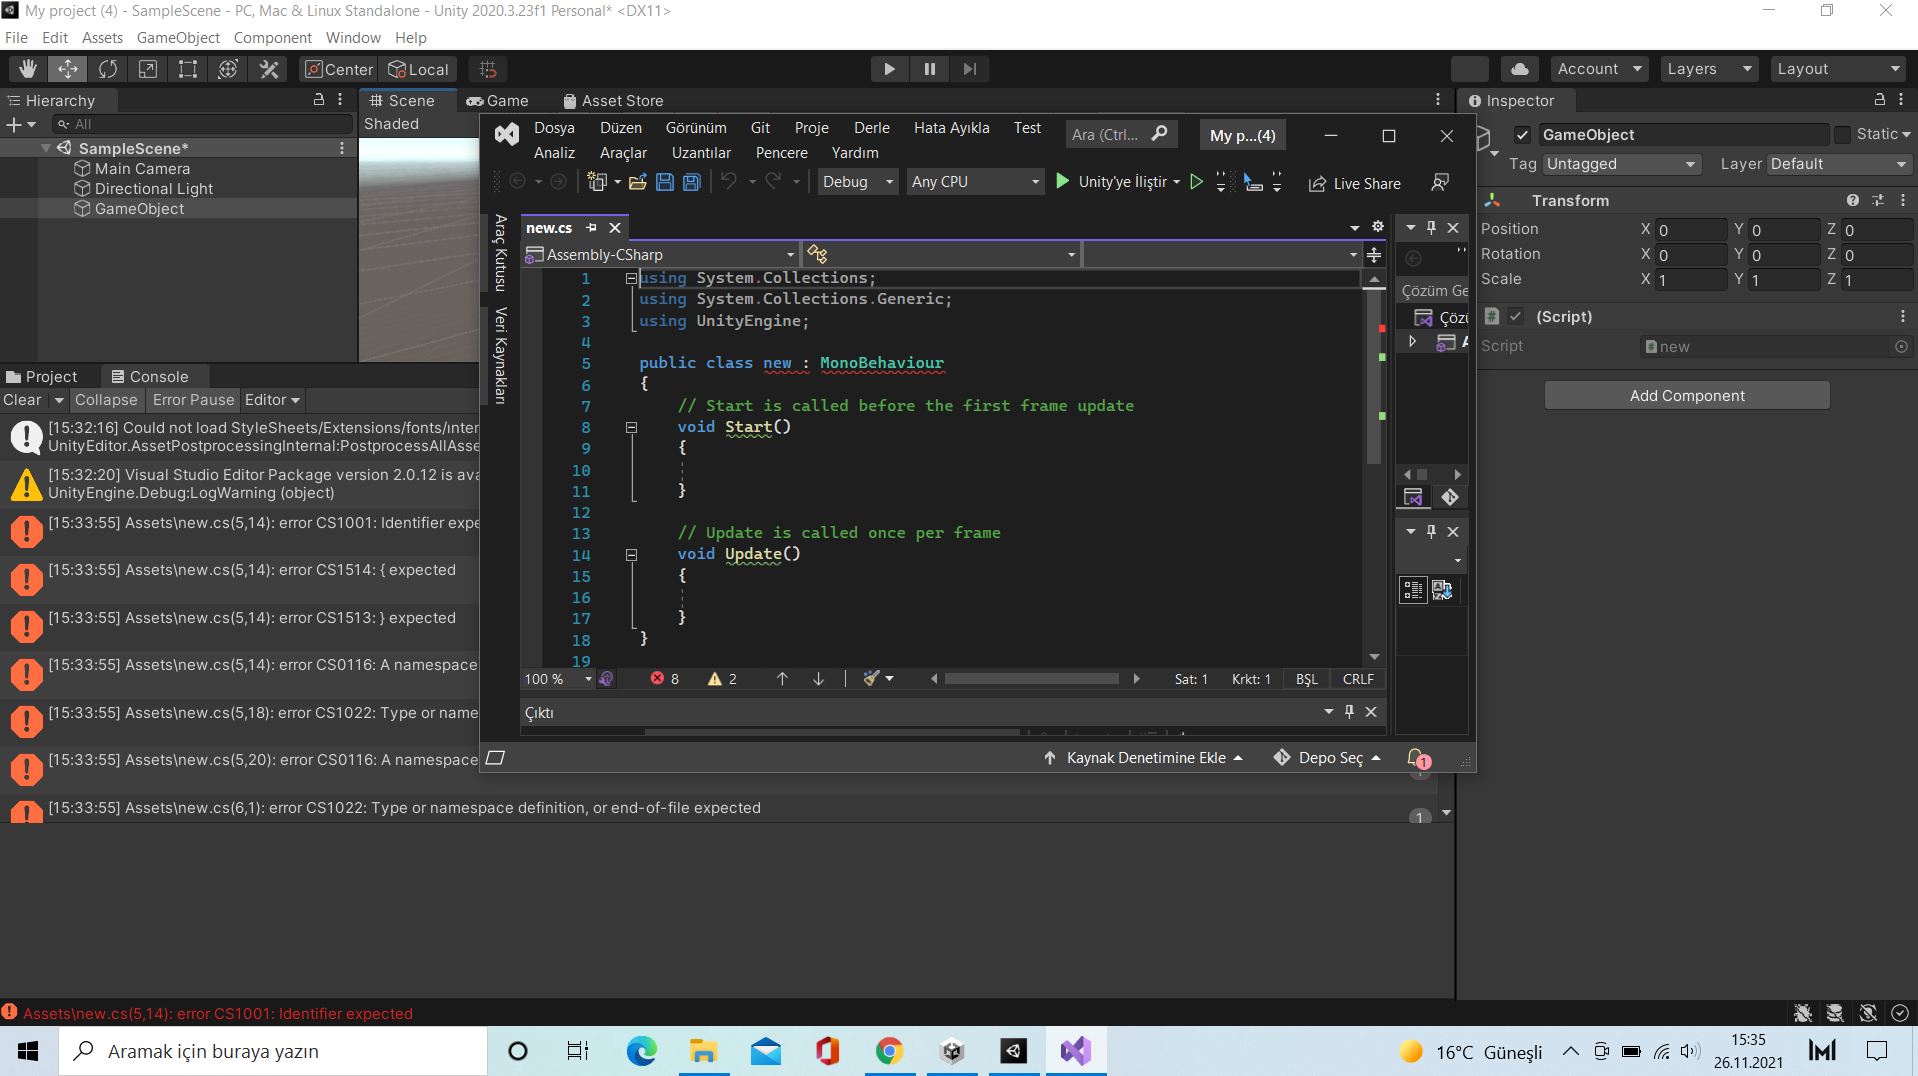This screenshot has height=1076, width=1918.
Task: Click the Save All icon in Visual Studio
Action: click(x=691, y=182)
